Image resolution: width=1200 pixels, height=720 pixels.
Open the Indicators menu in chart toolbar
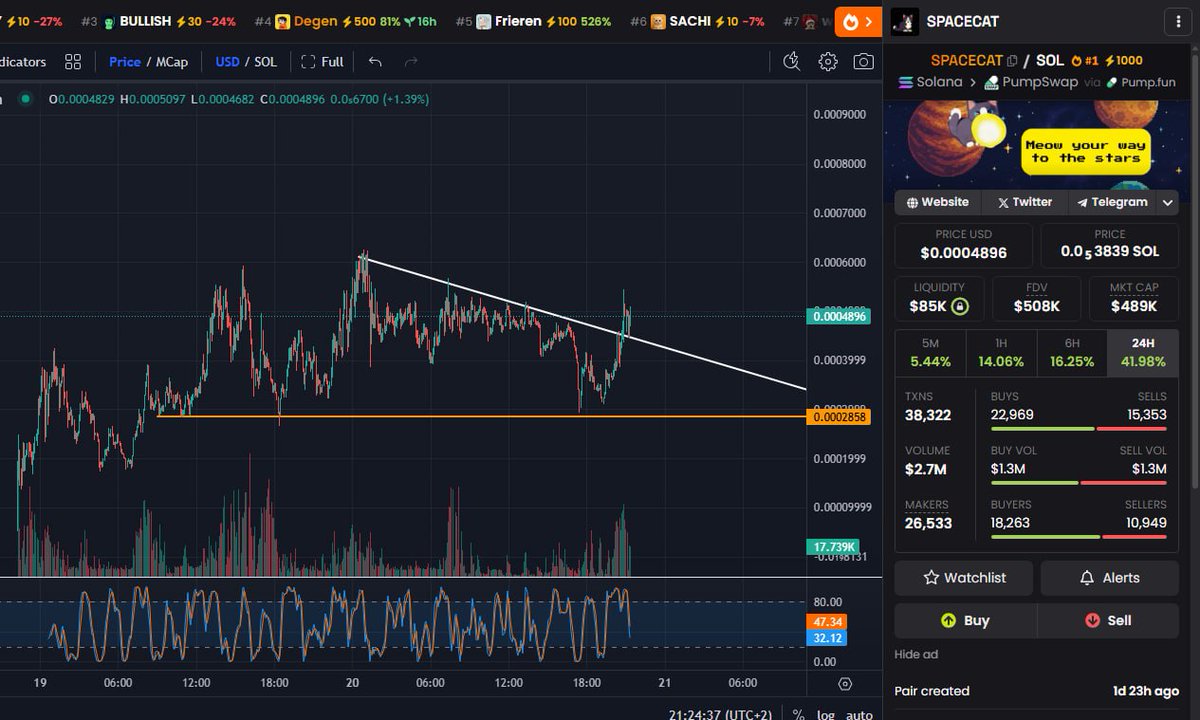[22, 62]
